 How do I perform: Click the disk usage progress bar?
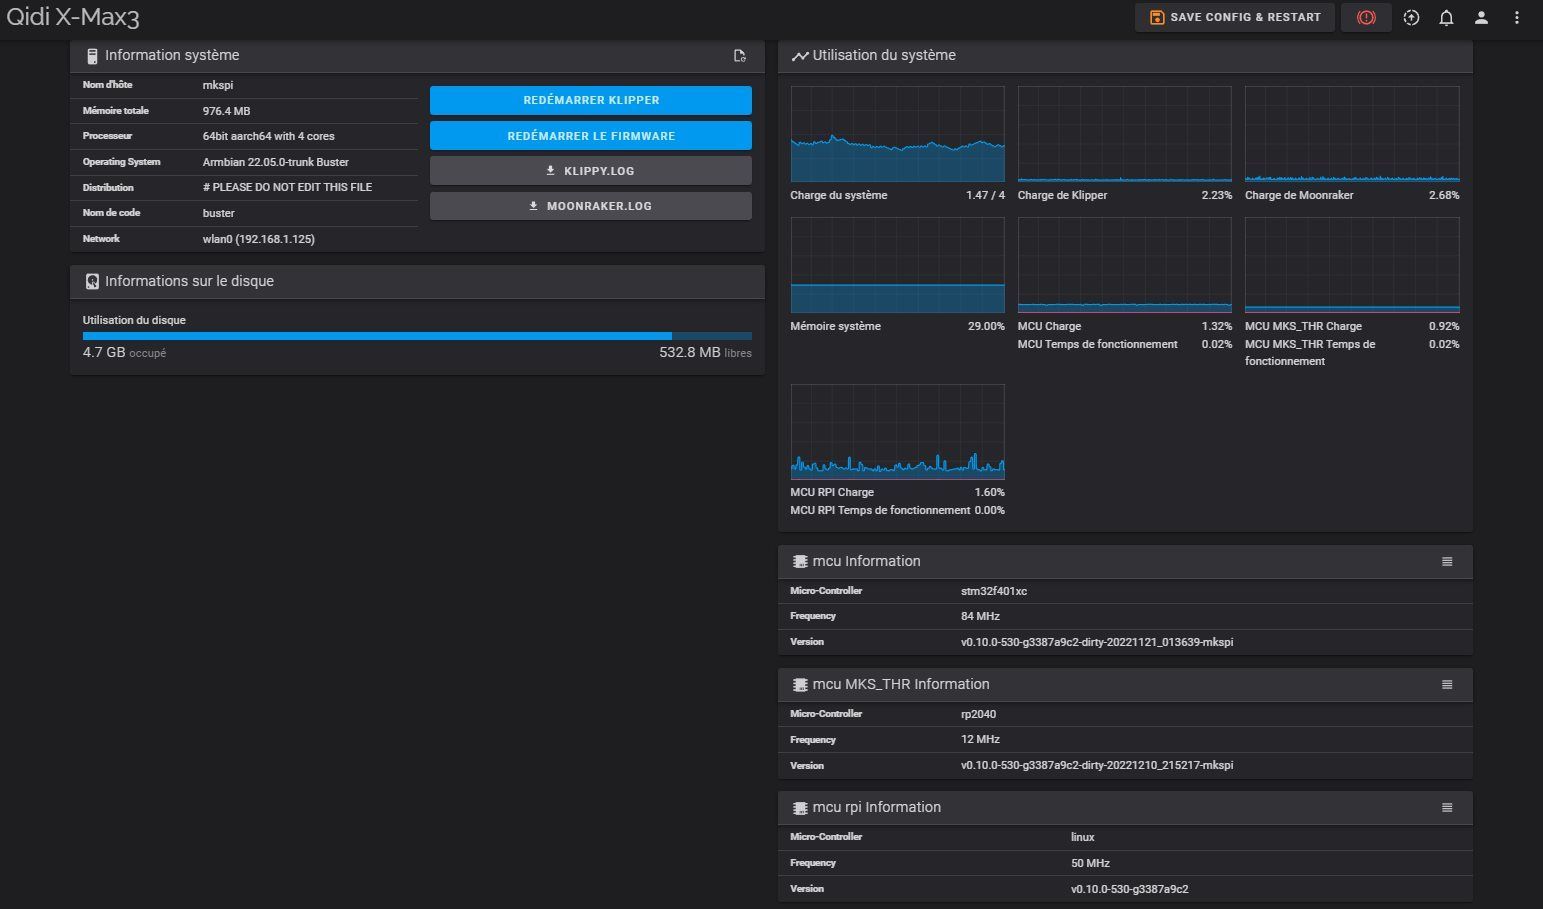tap(417, 336)
